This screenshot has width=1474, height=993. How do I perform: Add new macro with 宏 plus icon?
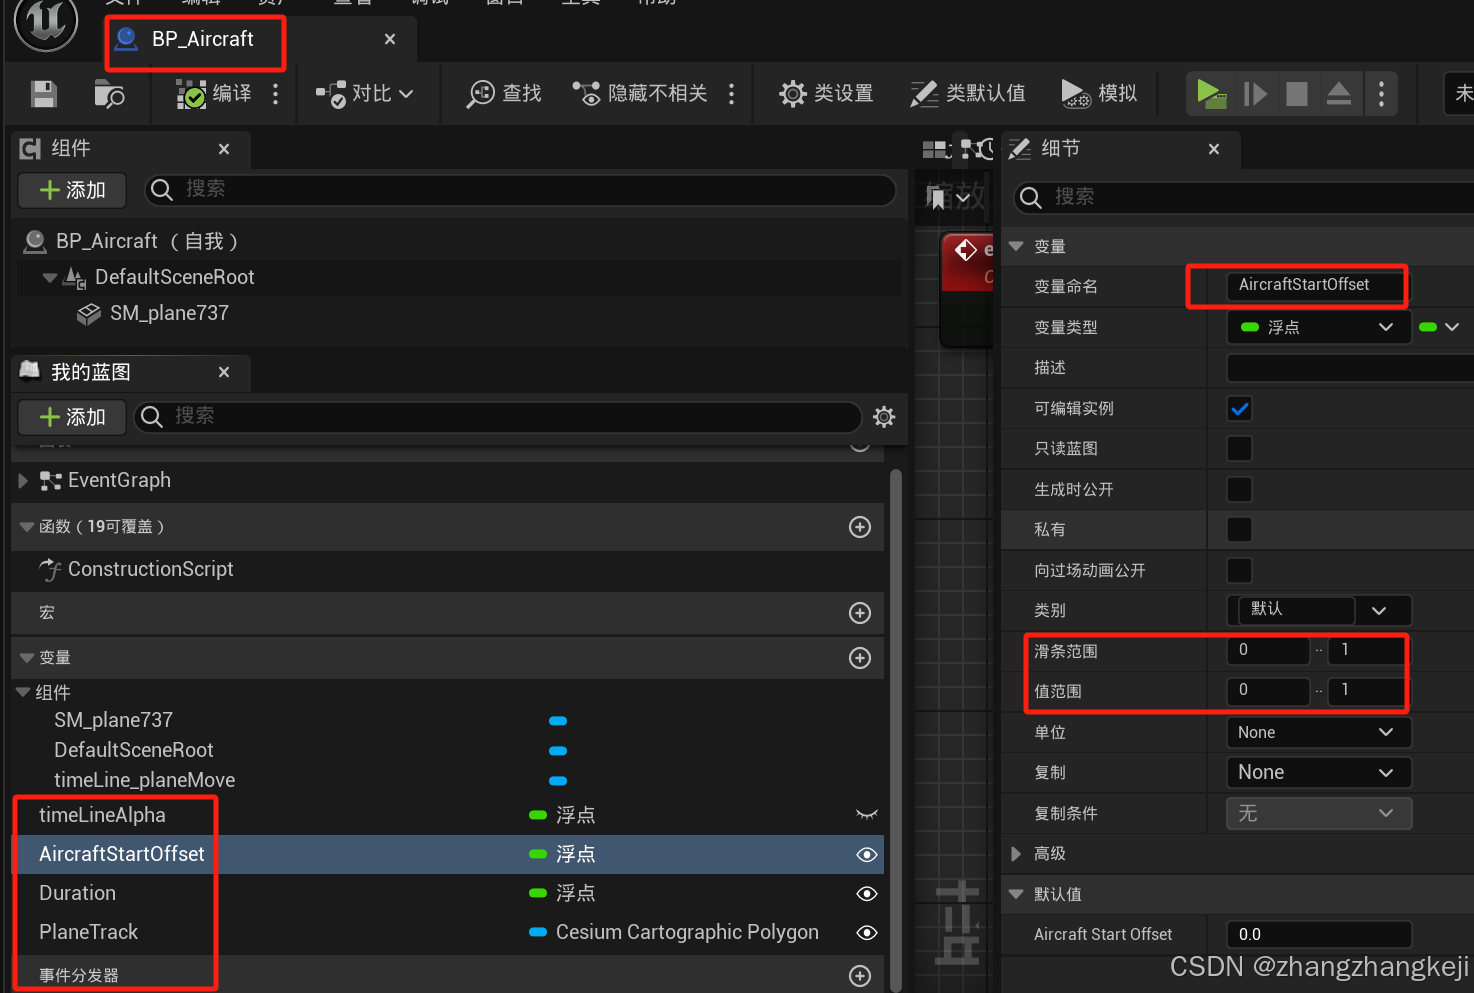(860, 613)
